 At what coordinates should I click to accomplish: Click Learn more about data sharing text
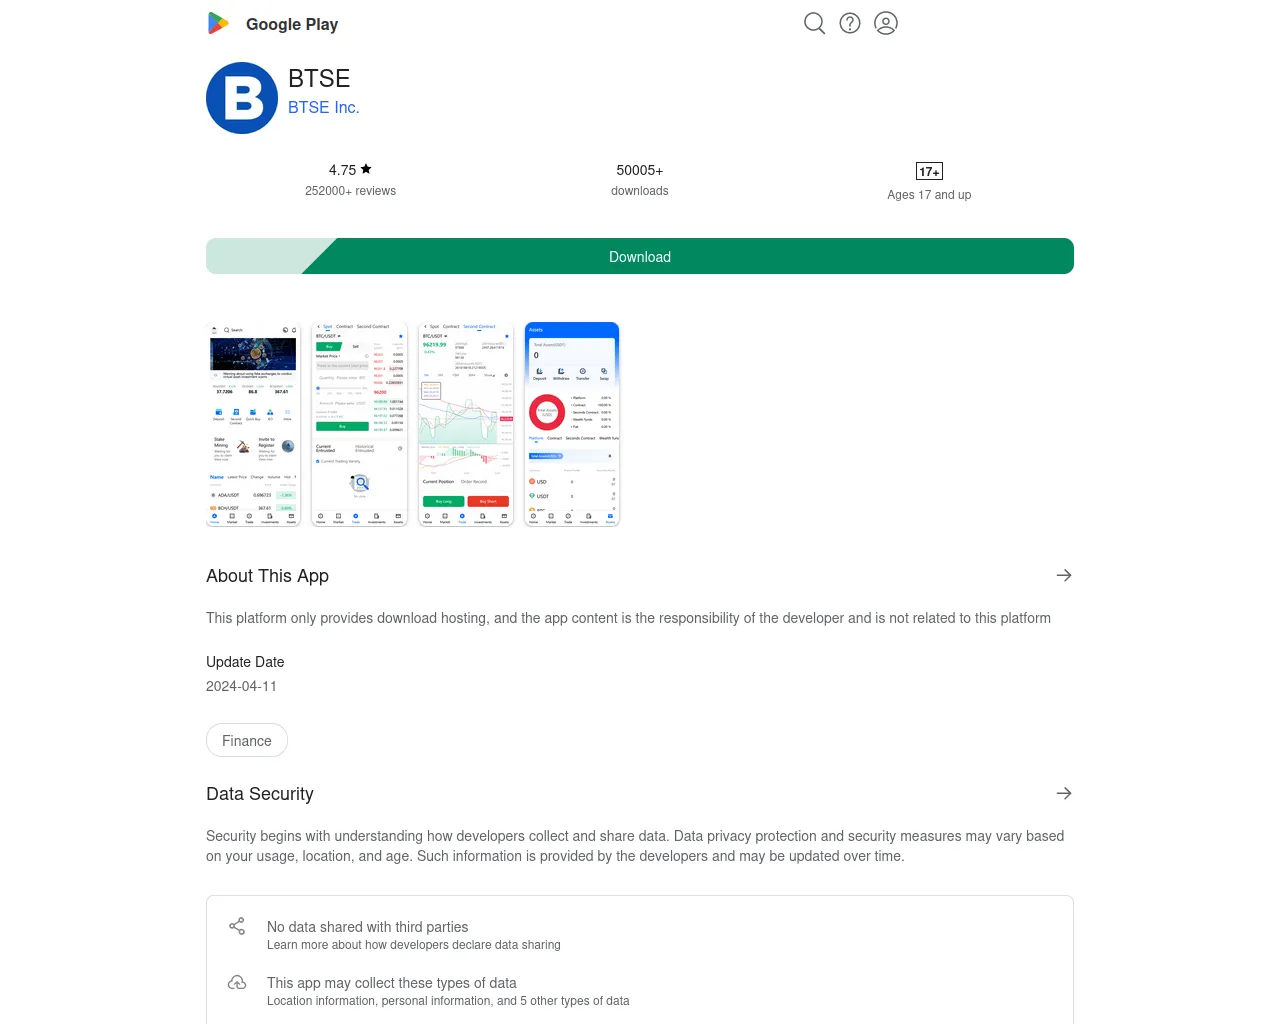coord(414,945)
